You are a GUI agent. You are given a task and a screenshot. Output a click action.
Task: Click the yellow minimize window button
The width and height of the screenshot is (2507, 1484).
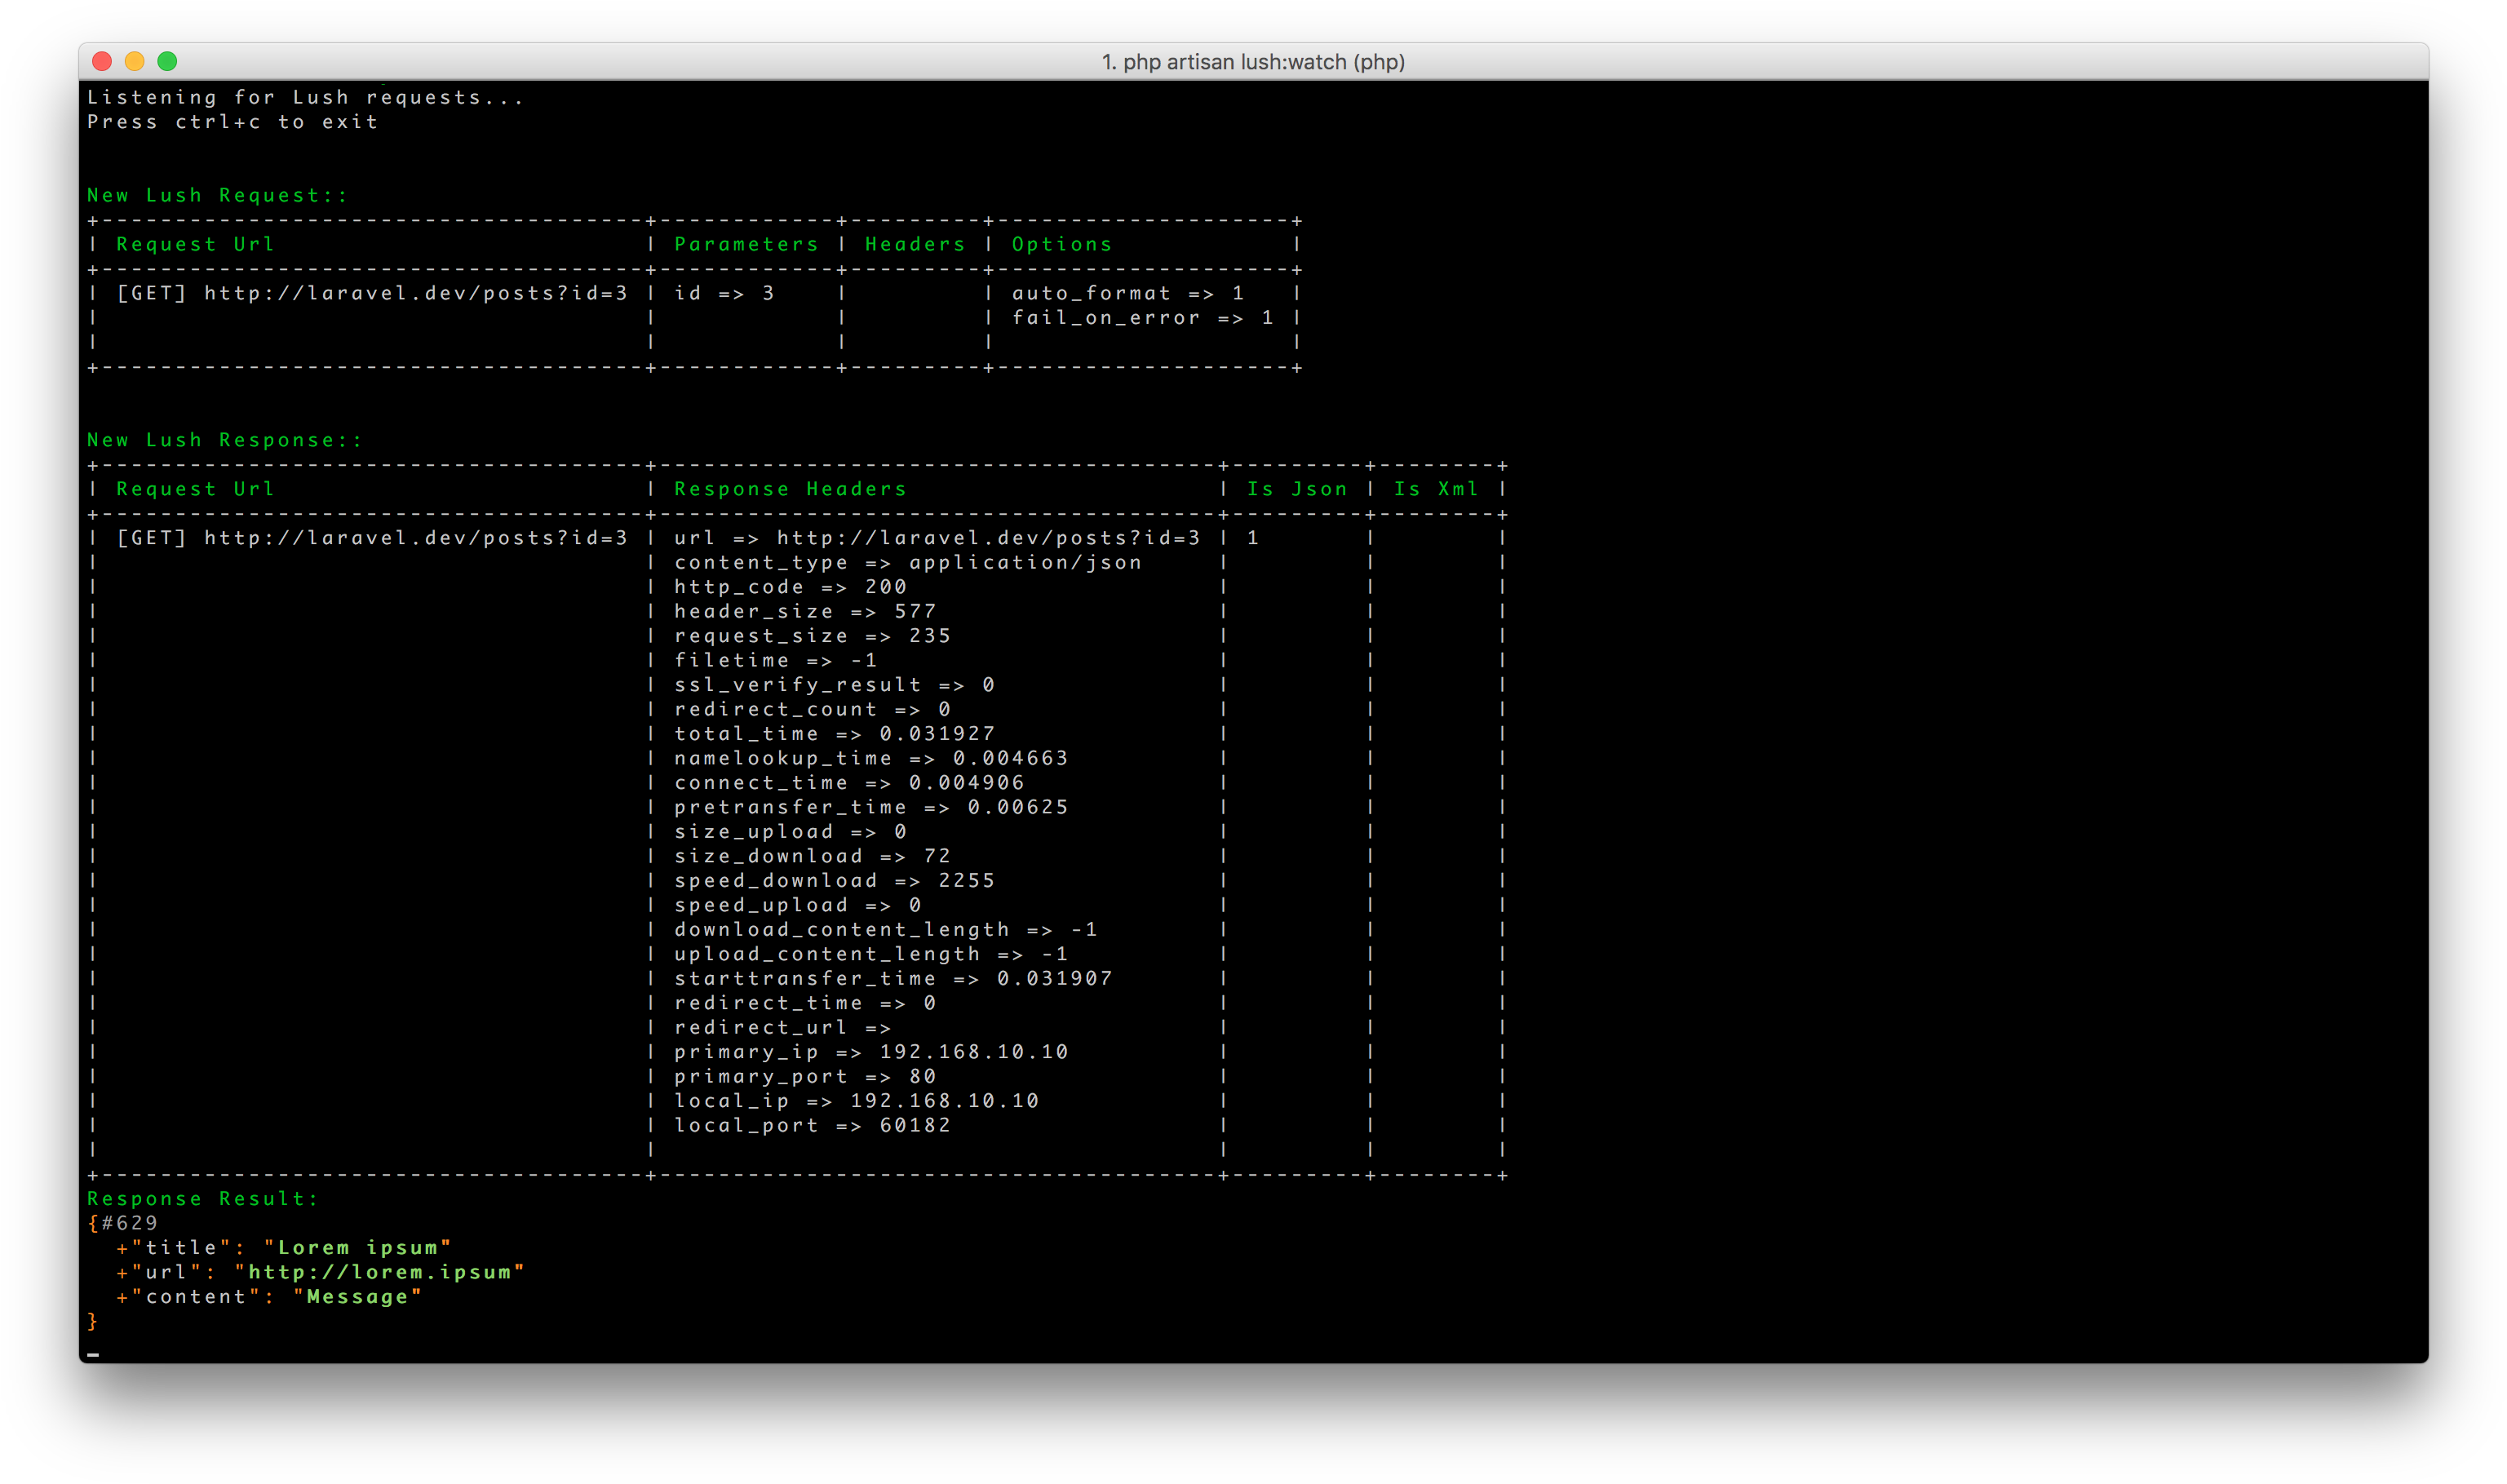(x=135, y=62)
